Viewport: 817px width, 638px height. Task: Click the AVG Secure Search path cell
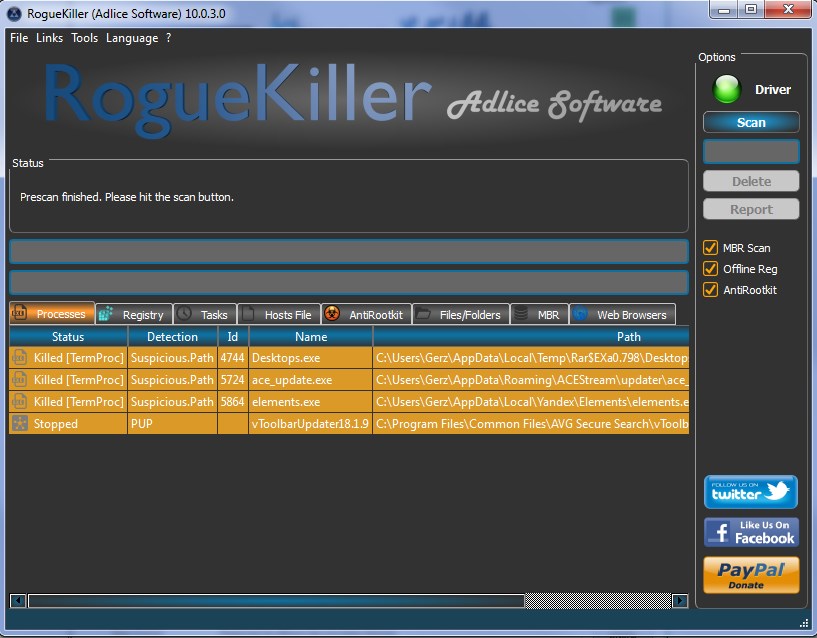[x=531, y=423]
